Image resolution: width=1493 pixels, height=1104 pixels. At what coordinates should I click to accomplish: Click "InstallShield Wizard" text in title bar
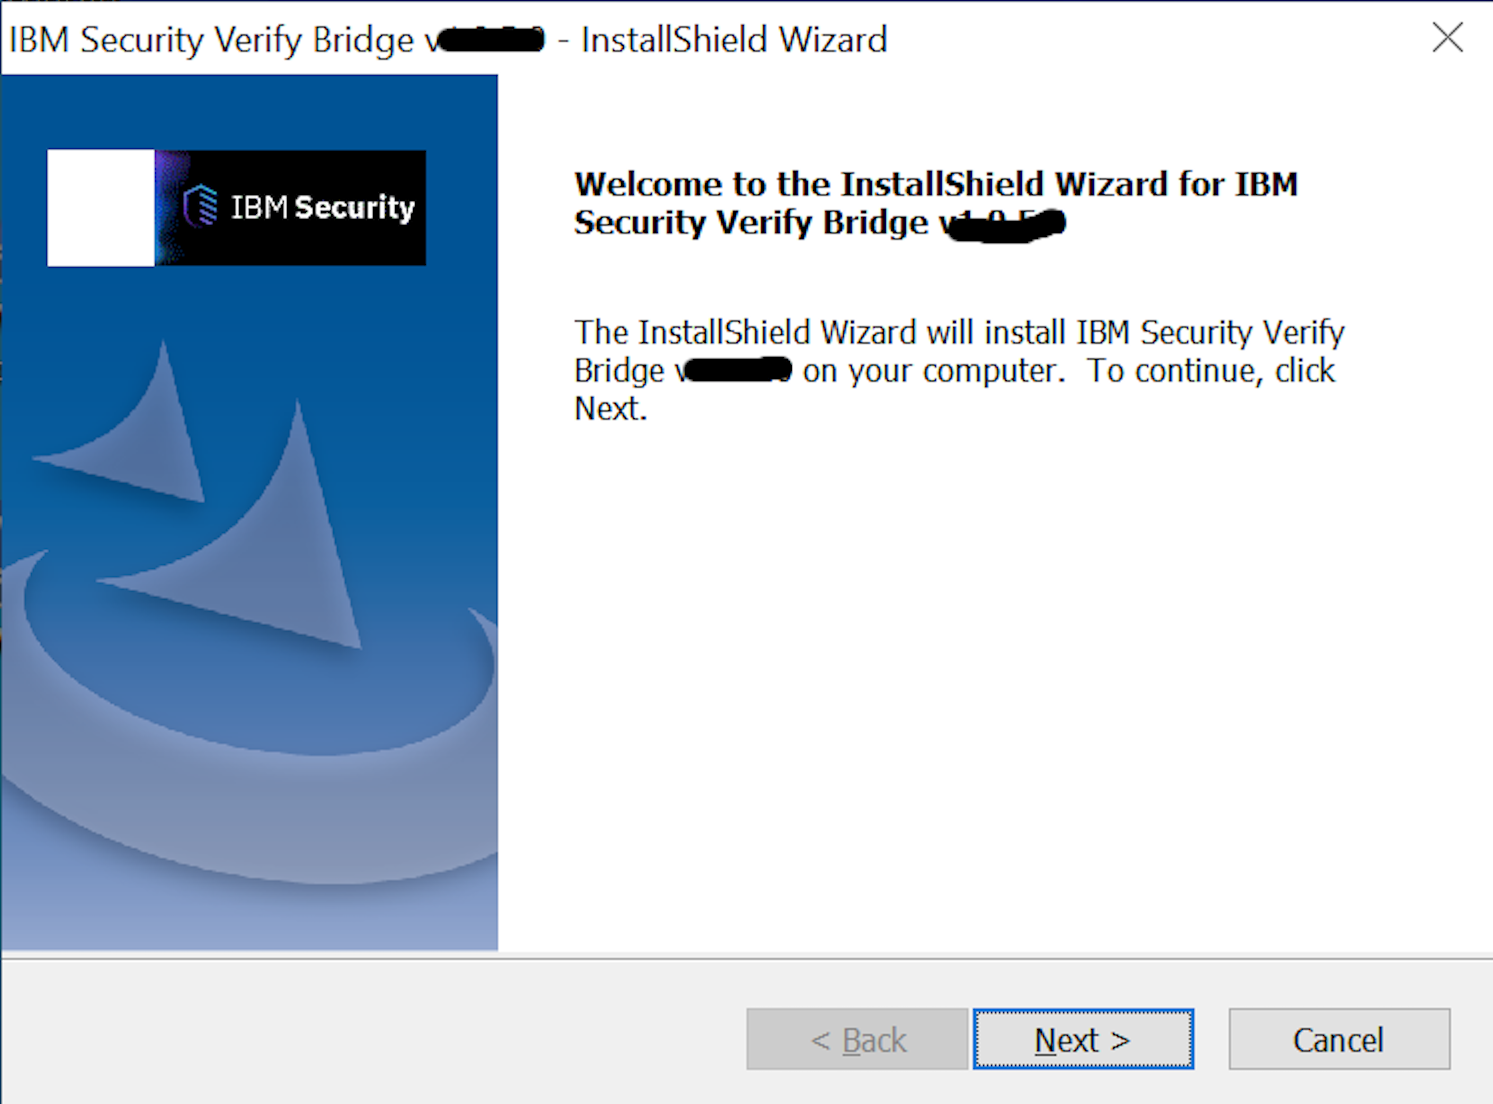[x=734, y=40]
